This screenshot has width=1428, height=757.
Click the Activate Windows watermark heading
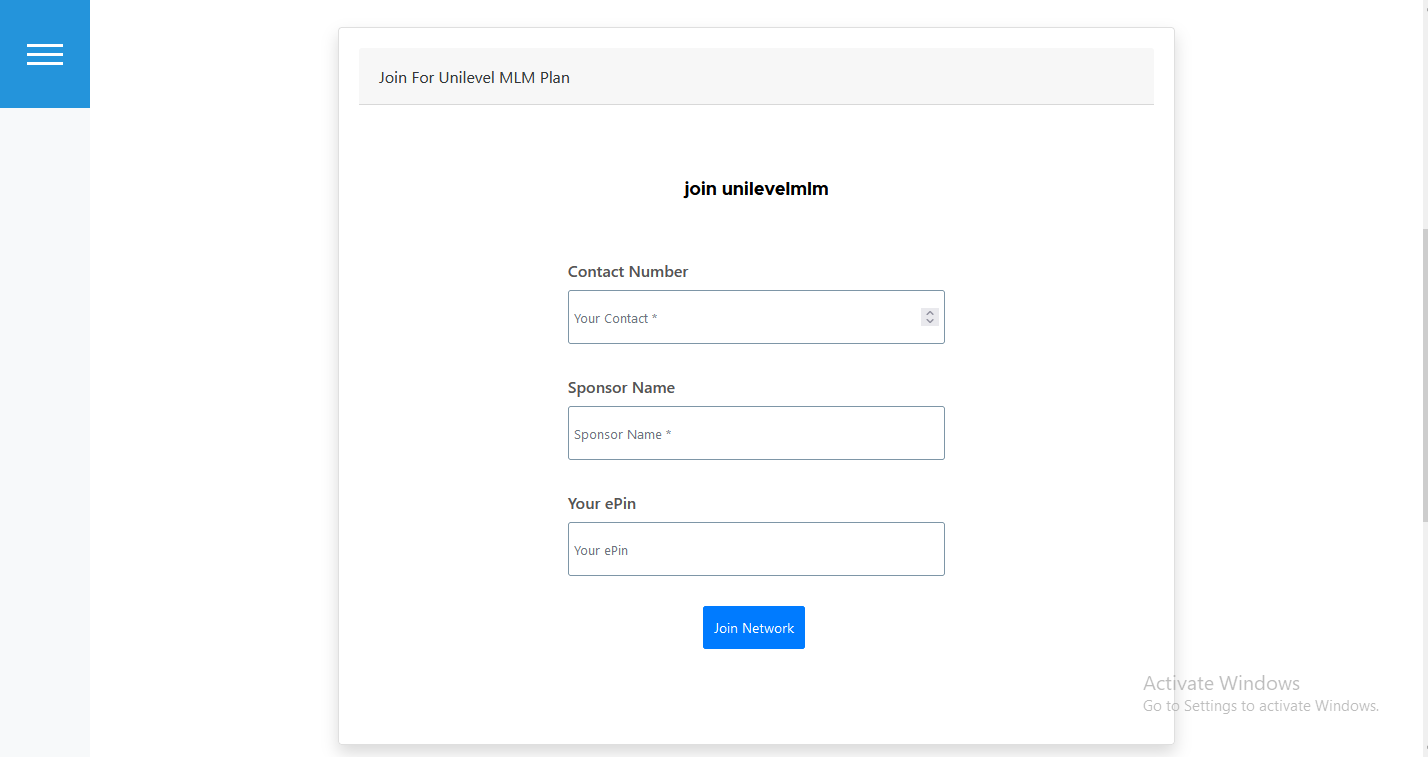coord(1221,684)
